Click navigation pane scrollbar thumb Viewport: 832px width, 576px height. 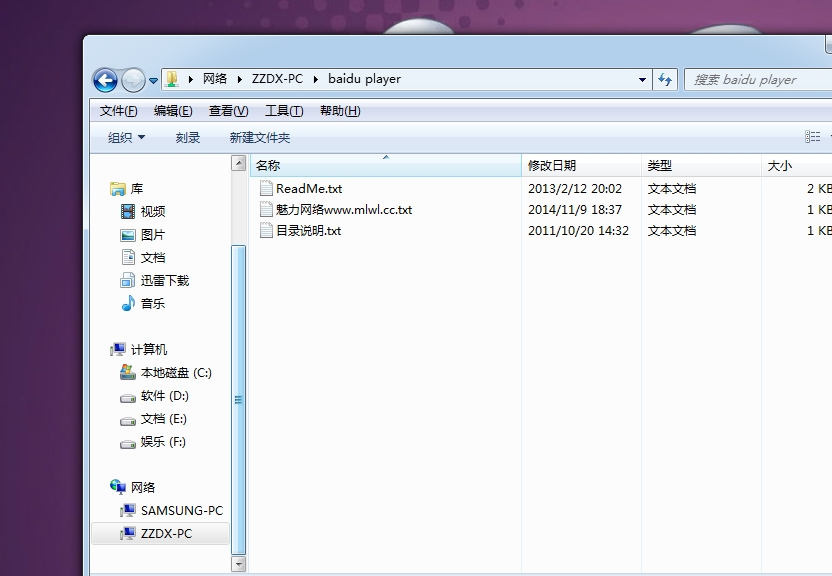(x=239, y=400)
